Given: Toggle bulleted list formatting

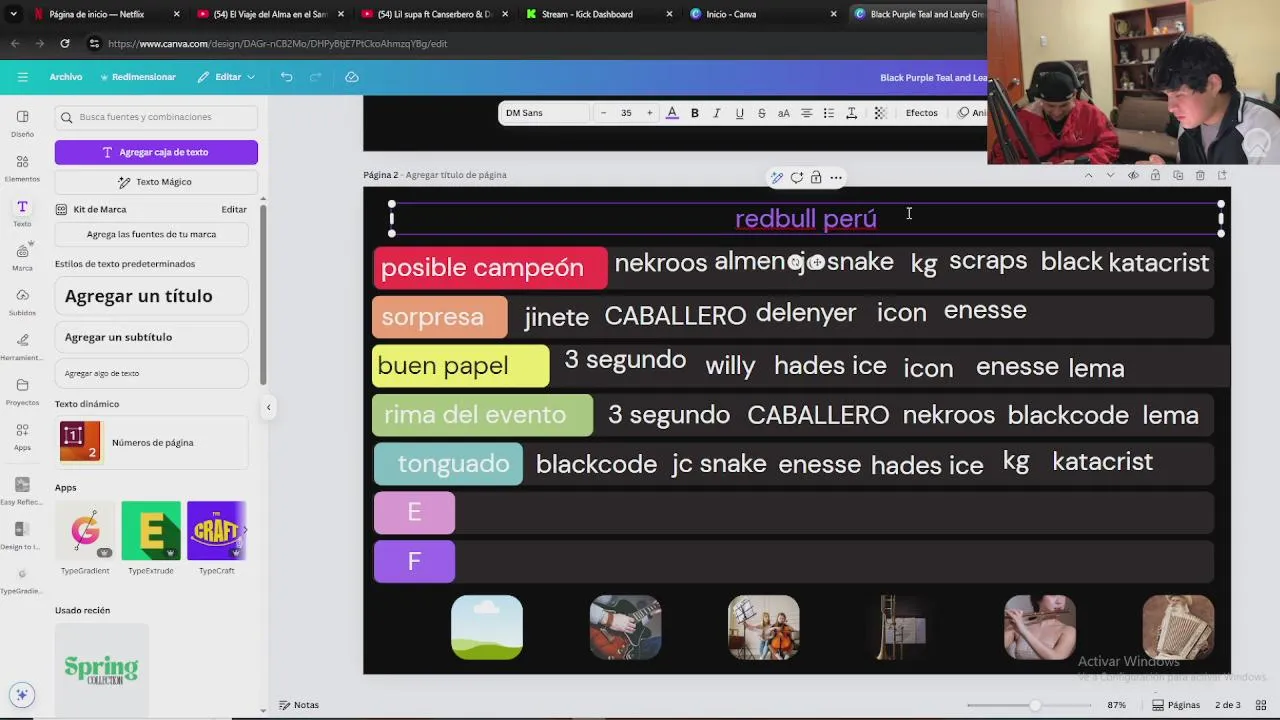Looking at the screenshot, I should [x=828, y=113].
